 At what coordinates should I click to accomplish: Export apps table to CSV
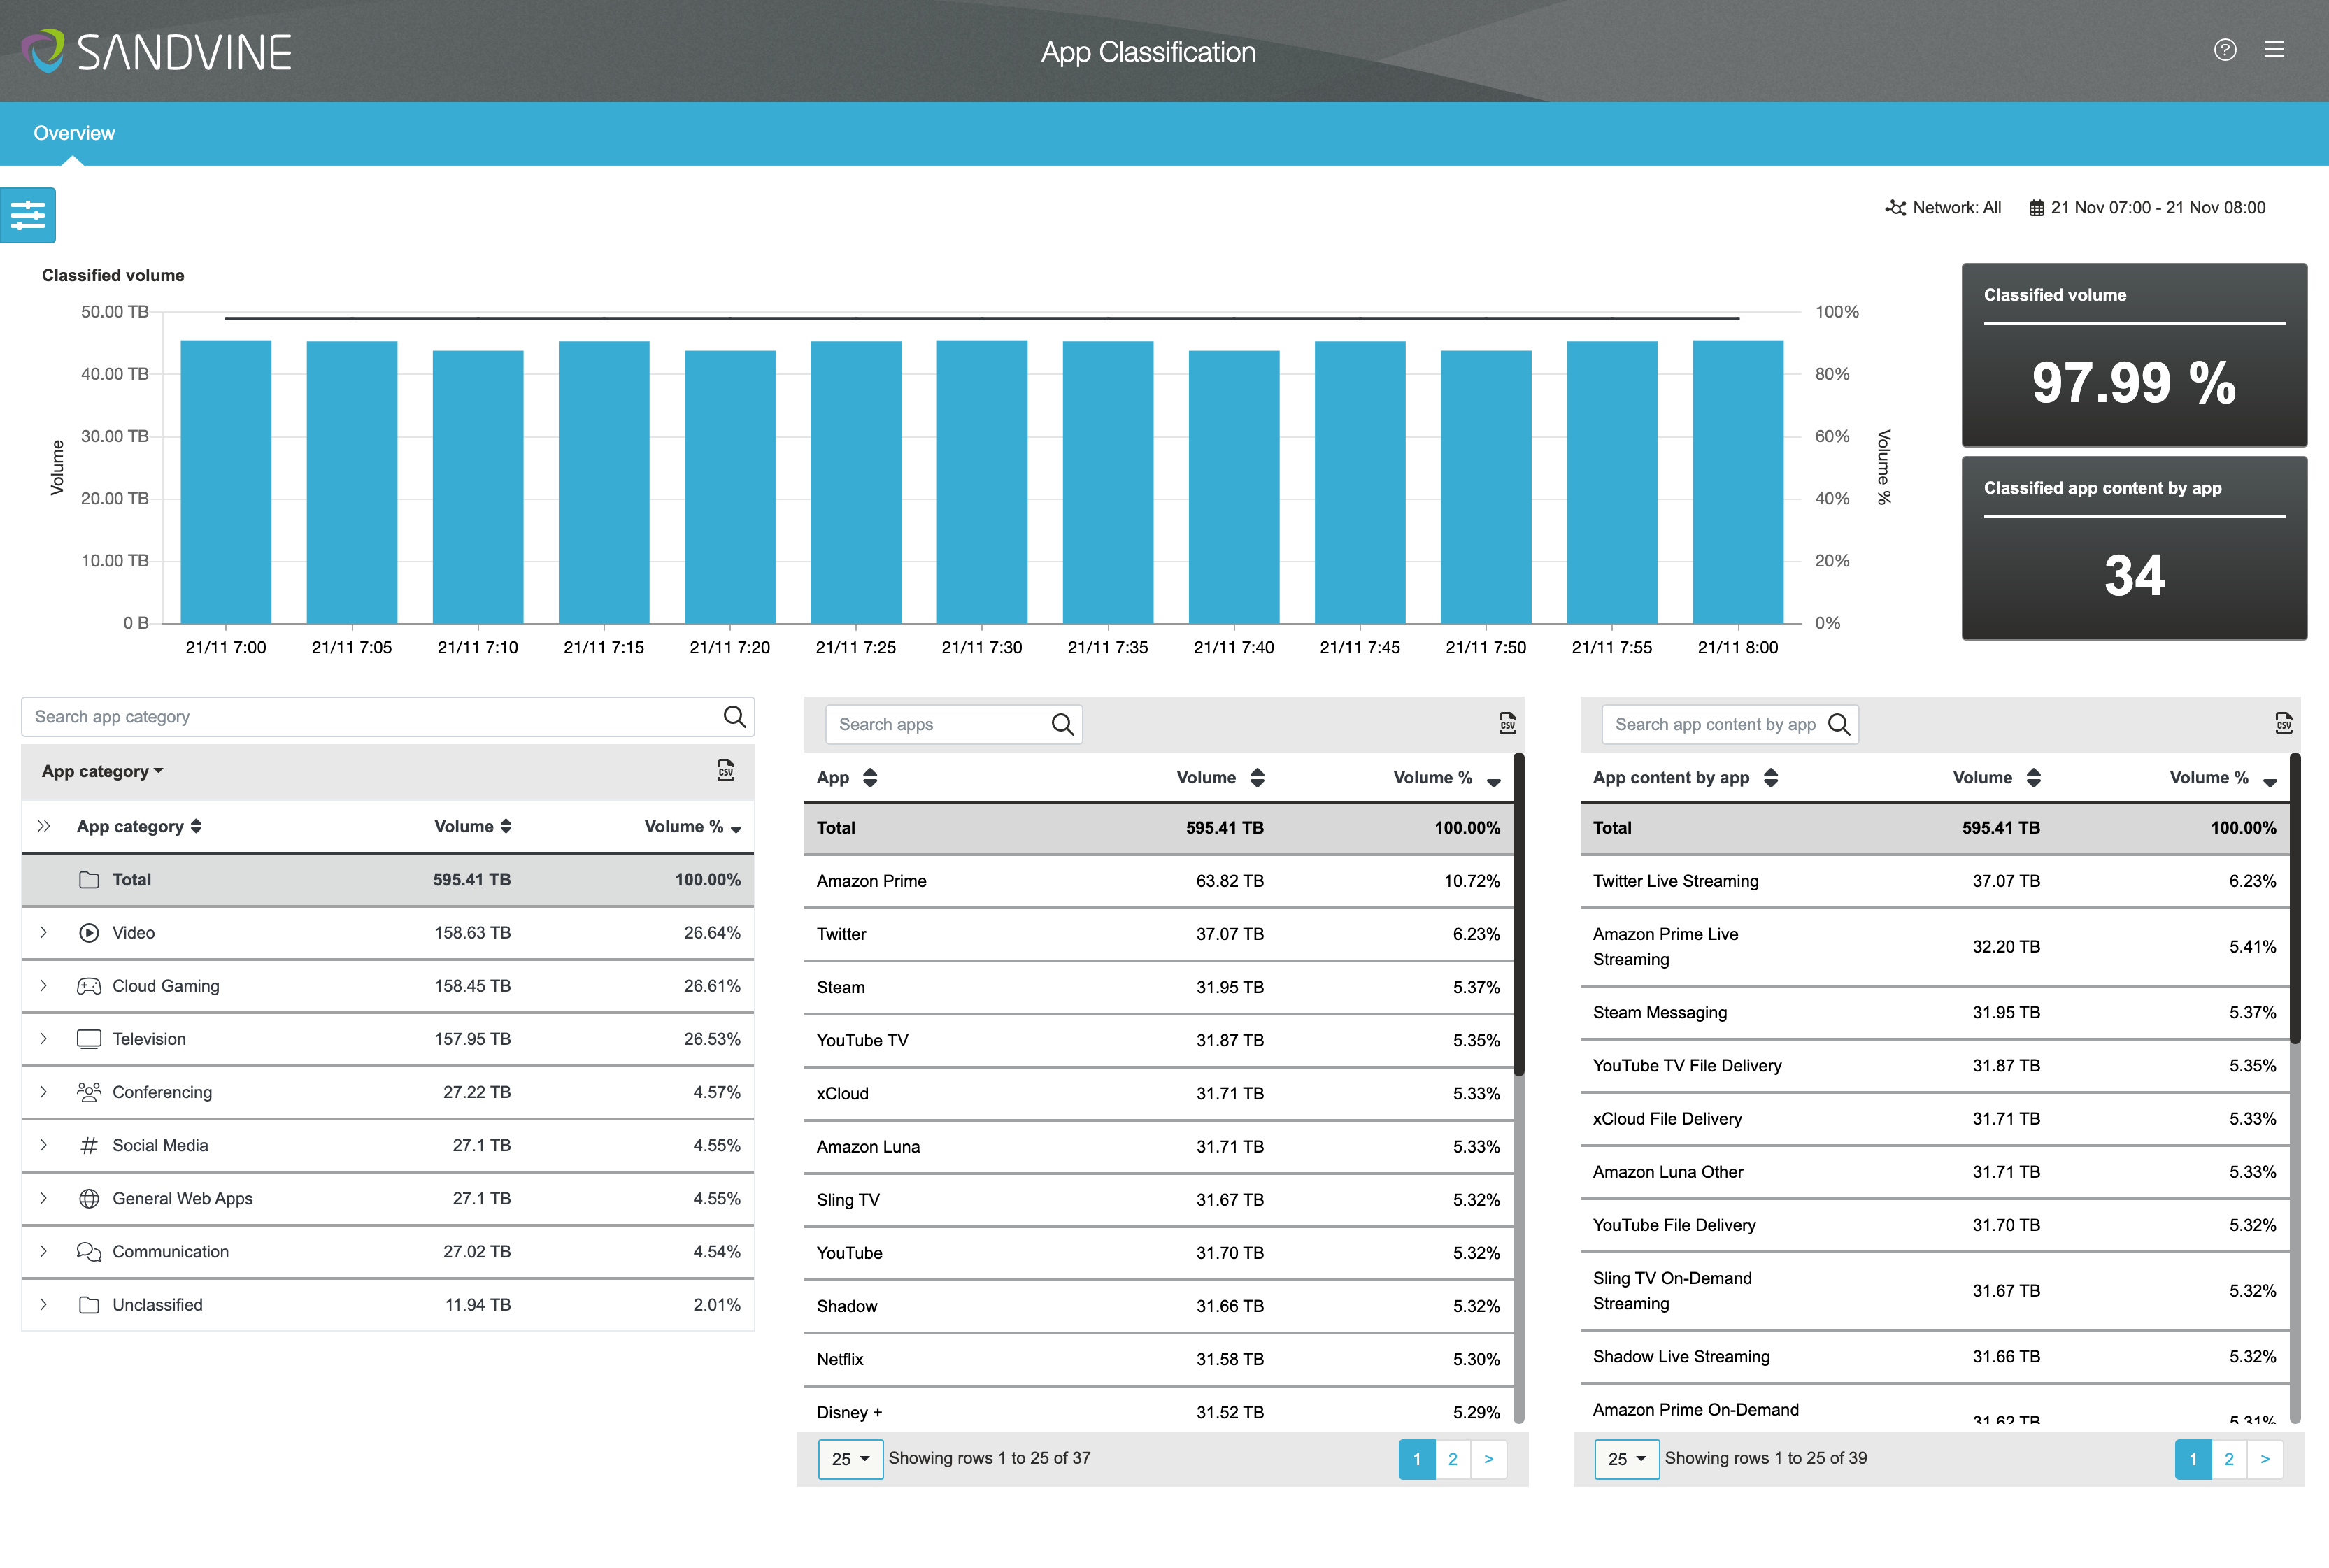(1507, 723)
